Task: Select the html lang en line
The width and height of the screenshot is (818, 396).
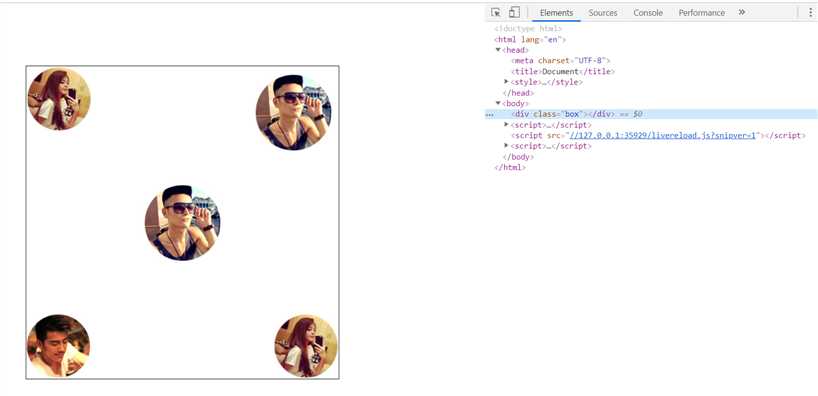Action: click(530, 39)
